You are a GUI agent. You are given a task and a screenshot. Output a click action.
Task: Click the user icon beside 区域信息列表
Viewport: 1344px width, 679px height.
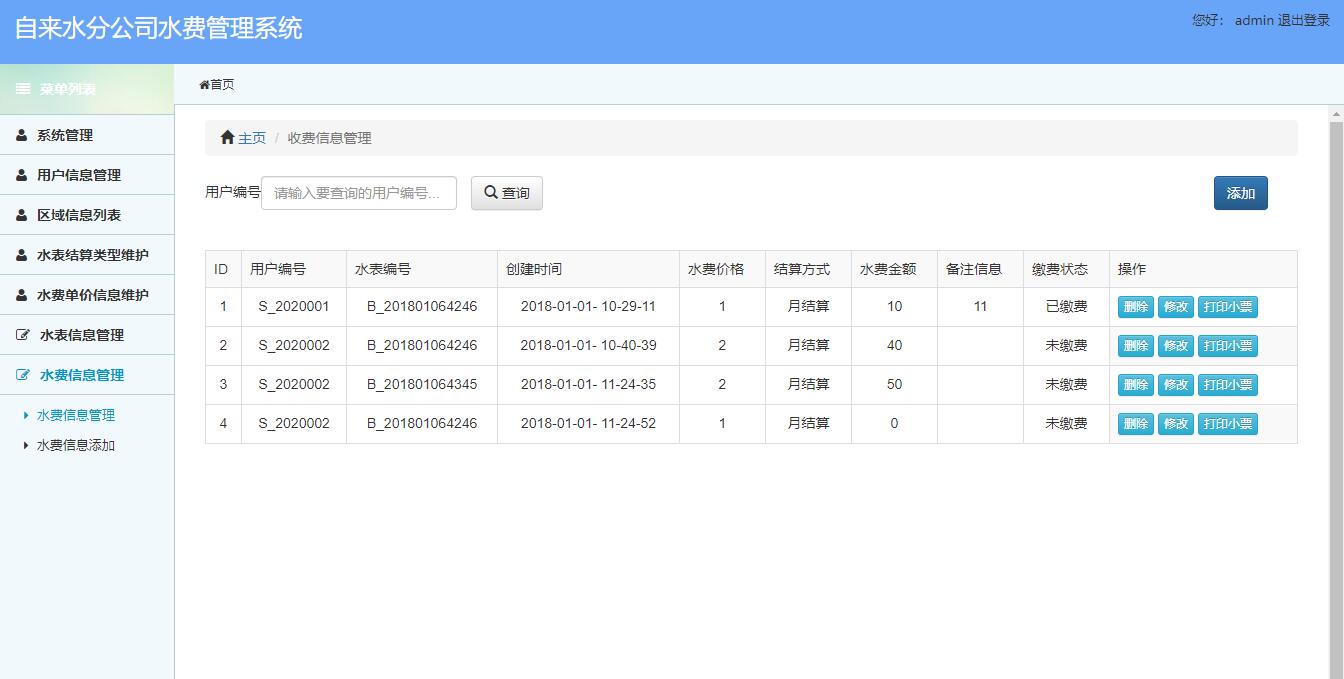coord(21,214)
